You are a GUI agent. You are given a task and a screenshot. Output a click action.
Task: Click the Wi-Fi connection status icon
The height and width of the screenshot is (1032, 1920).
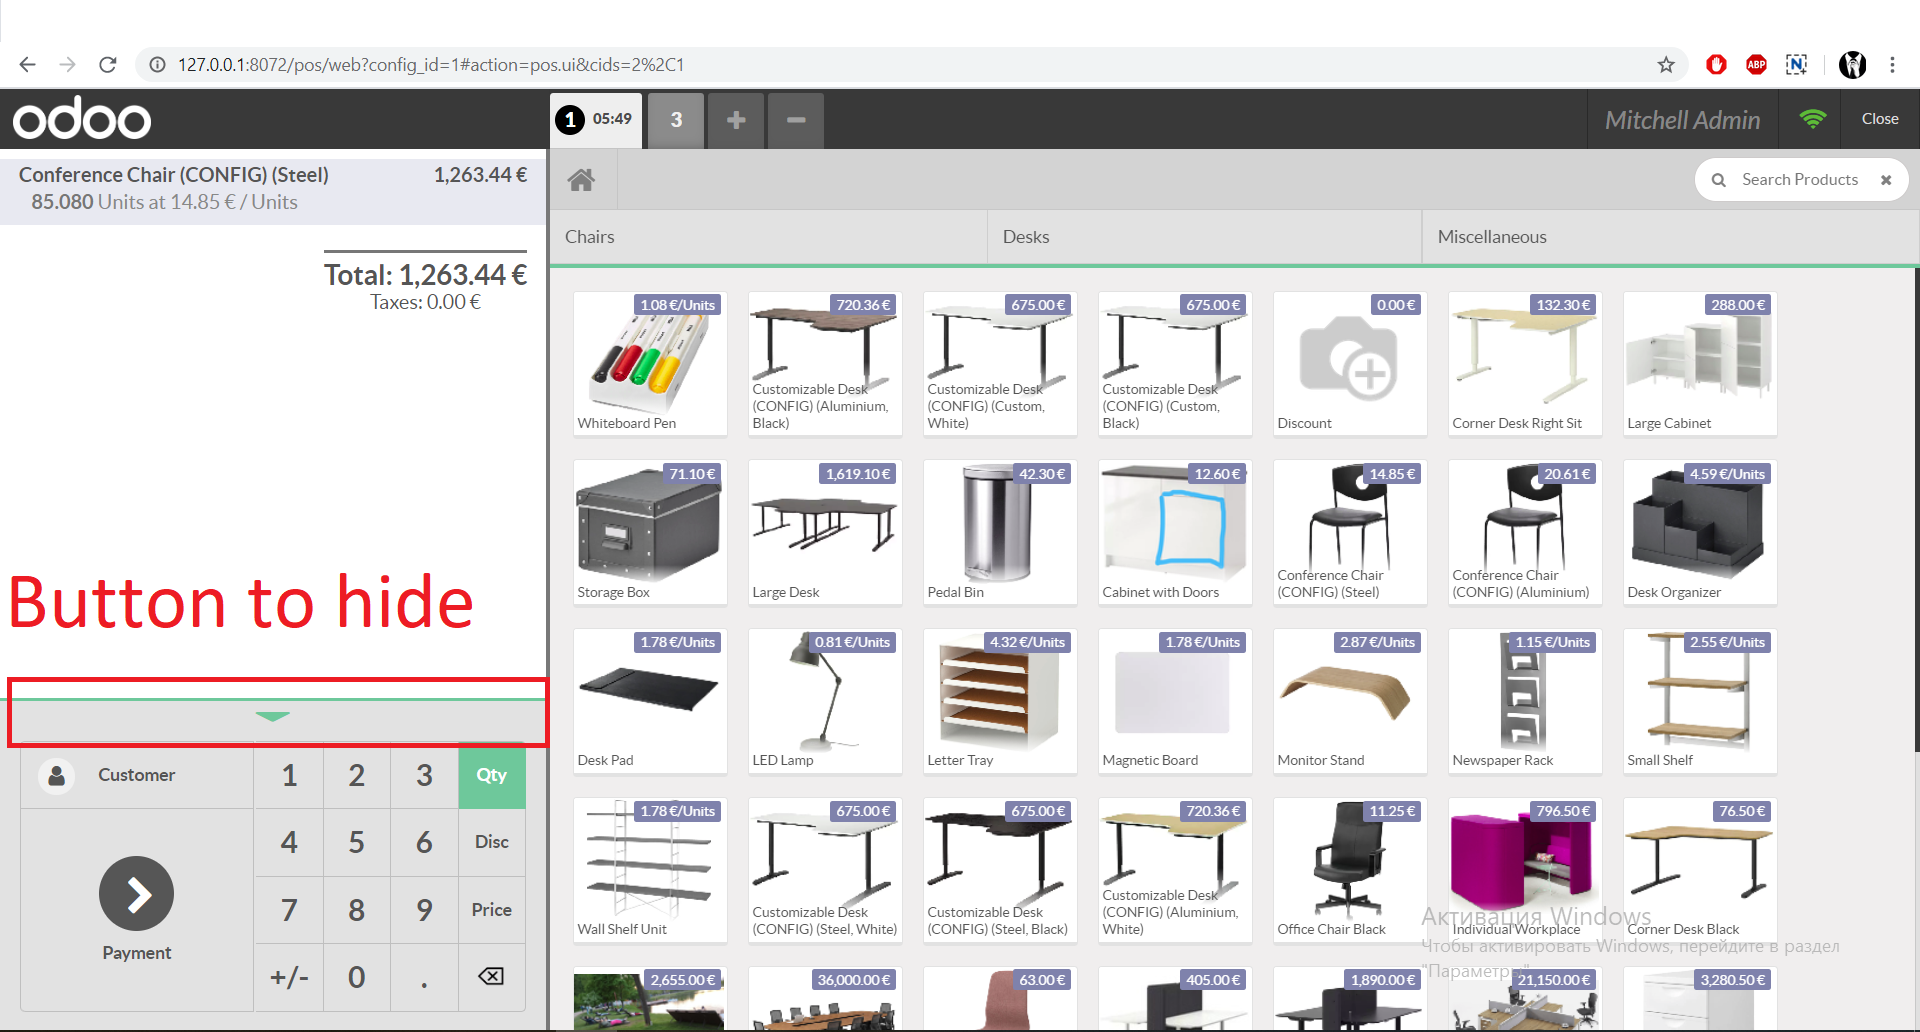coord(1812,119)
